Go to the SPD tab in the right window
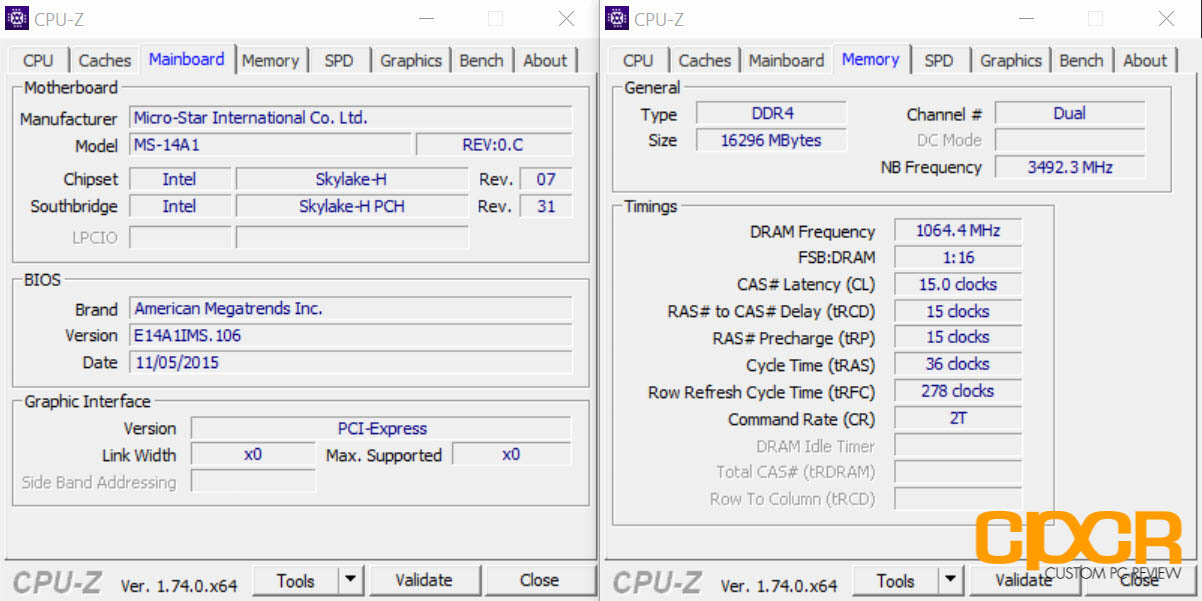This screenshot has width=1202, height=601. point(939,60)
